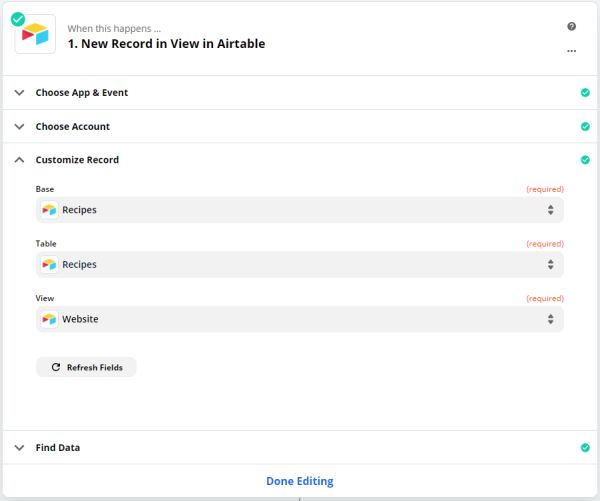Collapse the Customize Record section
This screenshot has height=501, width=600.
click(x=300, y=160)
